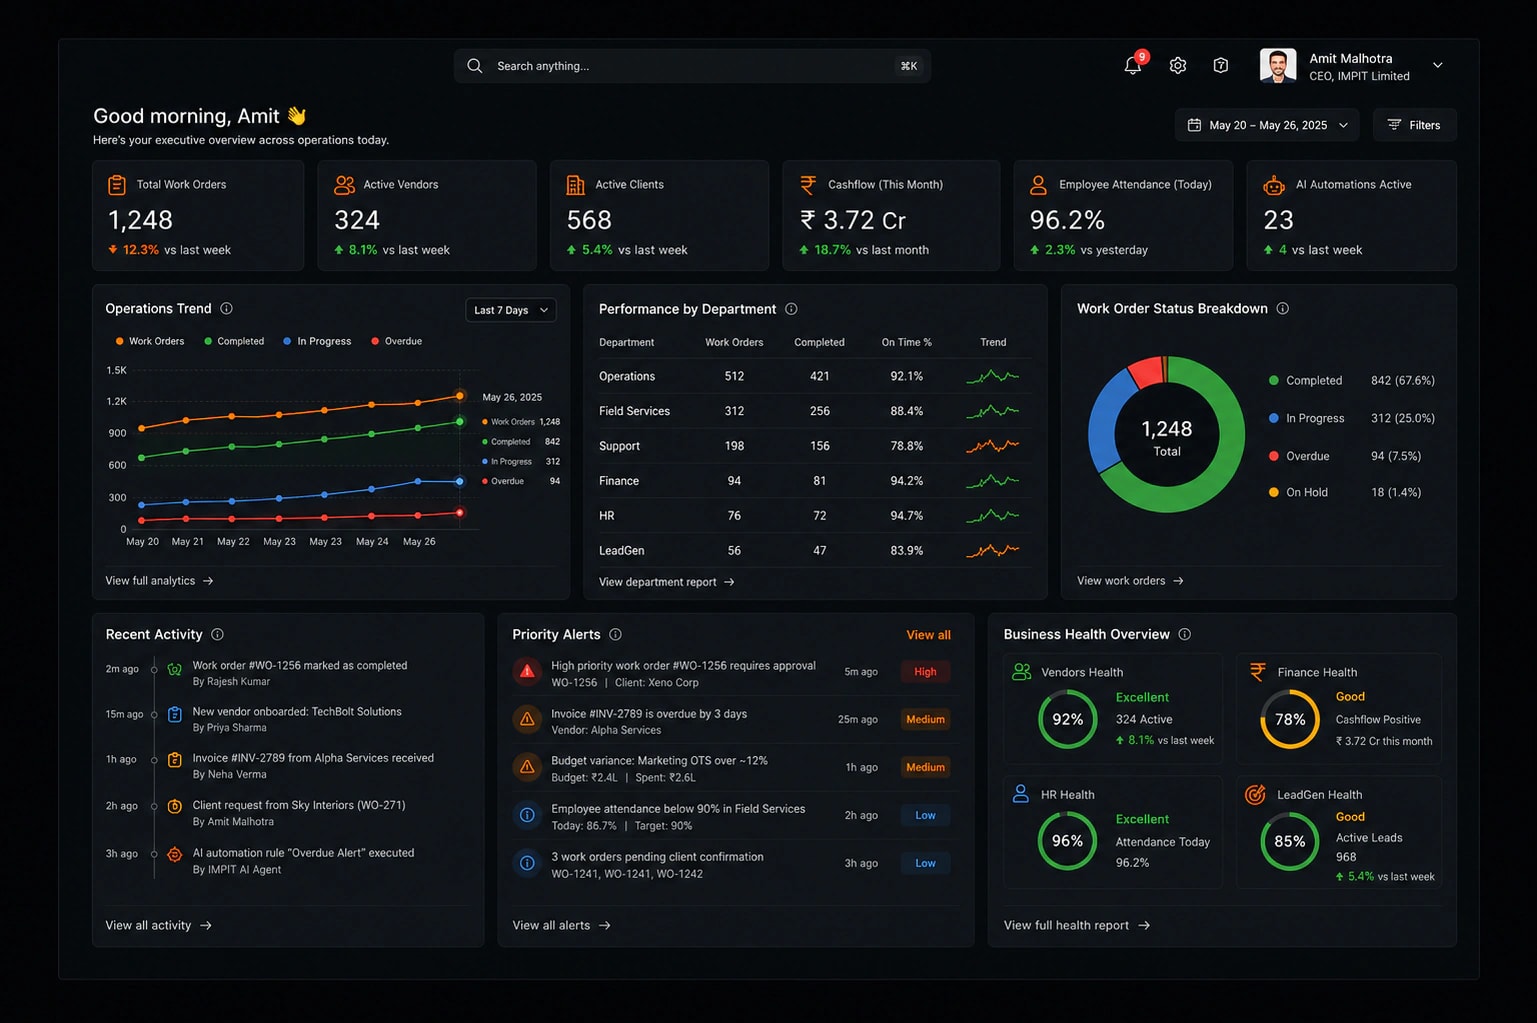Click the Search anything field
Viewport: 1537px width, 1023px height.
[x=692, y=66]
